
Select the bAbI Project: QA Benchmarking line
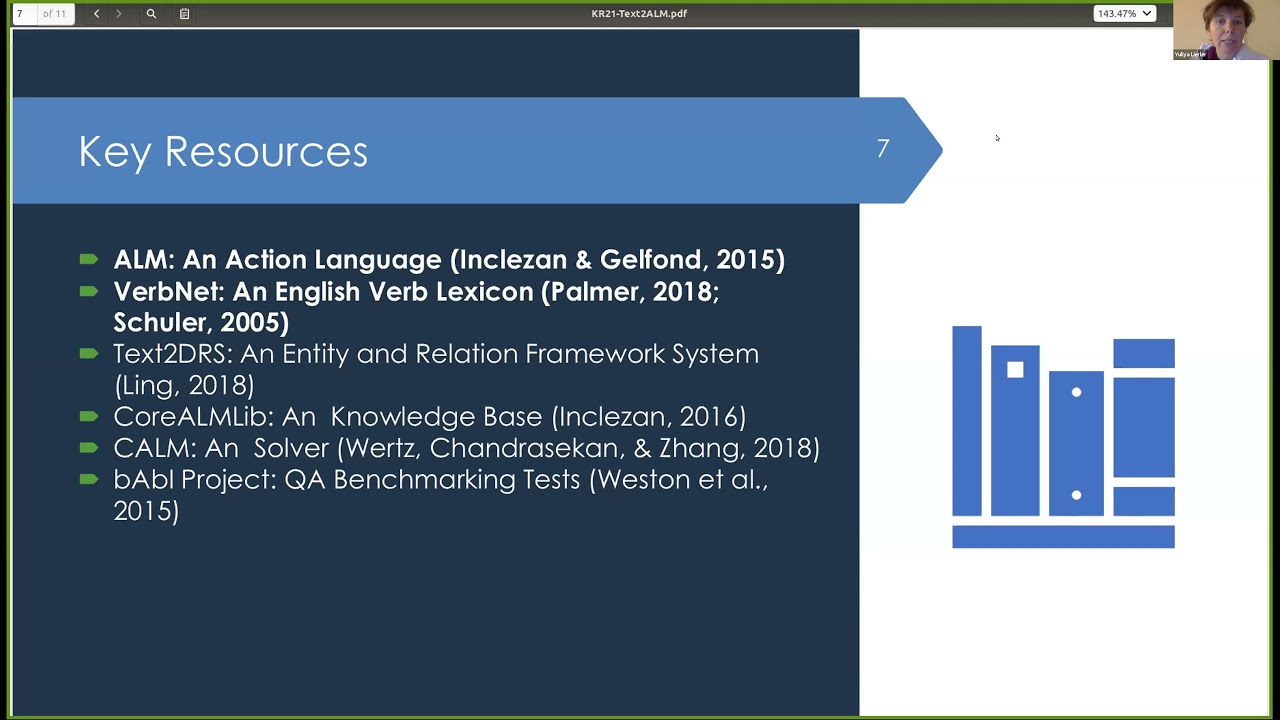coord(440,495)
